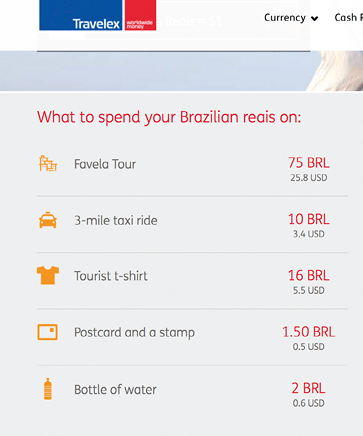Click the orange t-shirt icon
The width and height of the screenshot is (363, 436).
[x=48, y=275]
